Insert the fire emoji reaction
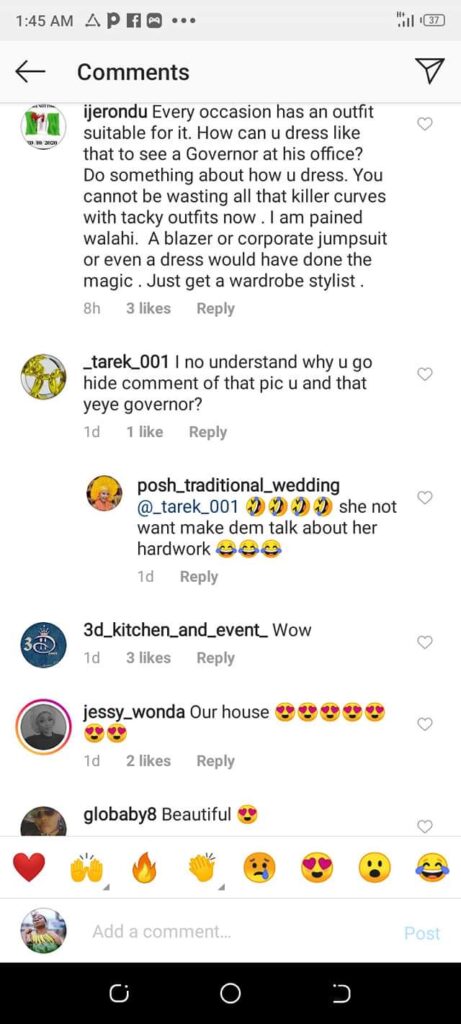 pos(144,868)
